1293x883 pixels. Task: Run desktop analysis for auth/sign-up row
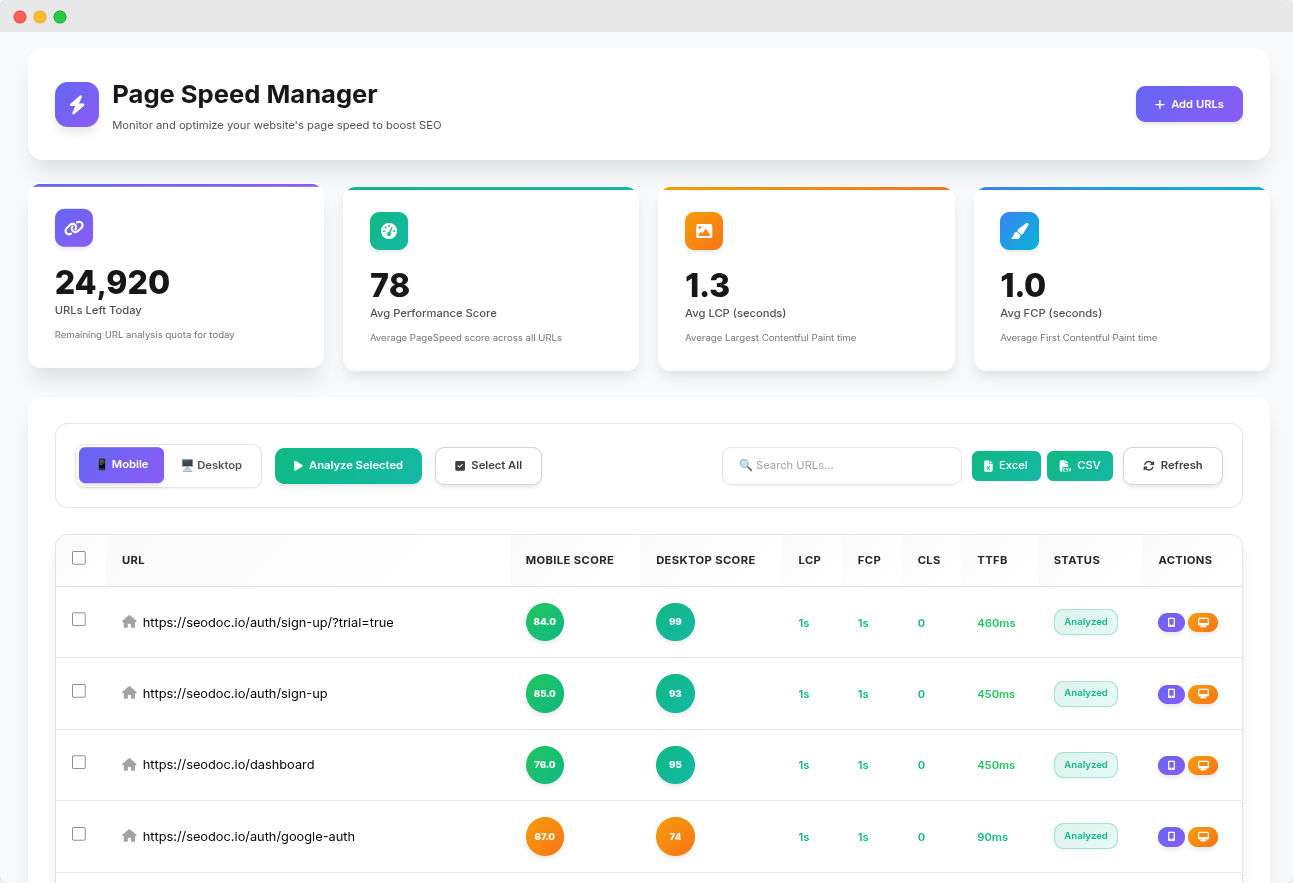pos(1203,694)
